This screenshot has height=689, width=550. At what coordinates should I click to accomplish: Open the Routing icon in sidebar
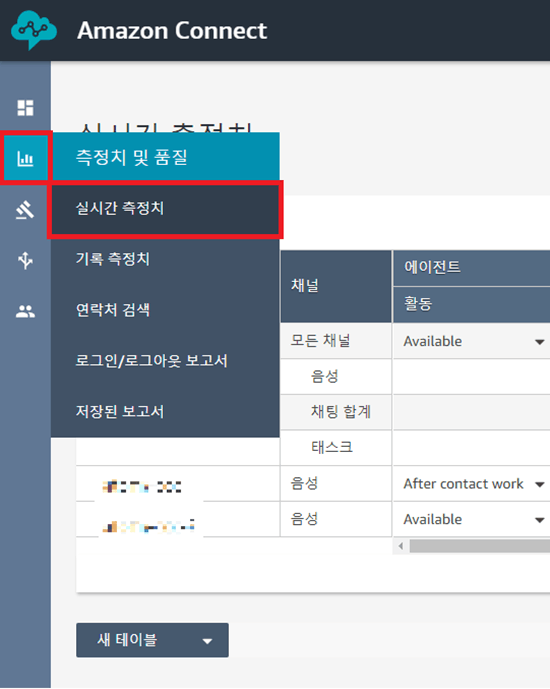click(25, 210)
